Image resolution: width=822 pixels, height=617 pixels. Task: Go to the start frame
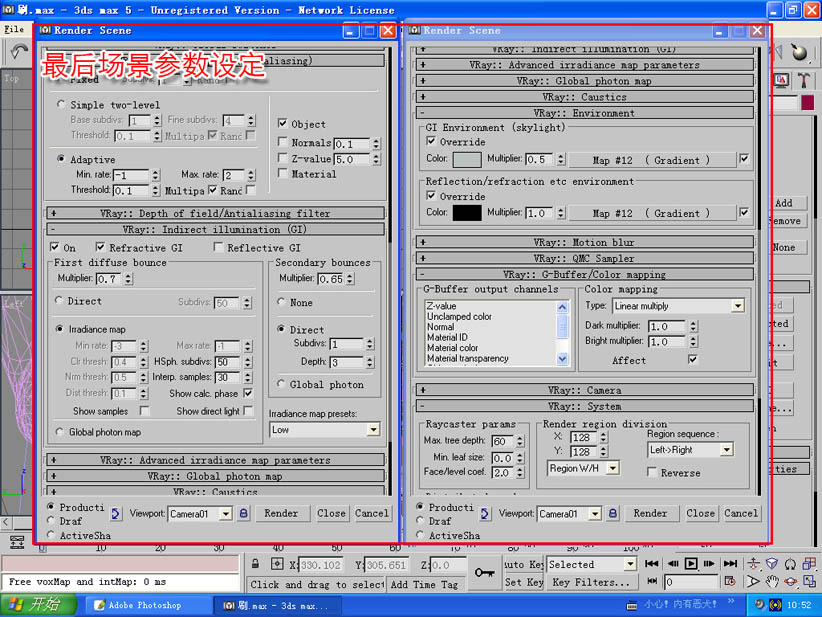[x=652, y=564]
